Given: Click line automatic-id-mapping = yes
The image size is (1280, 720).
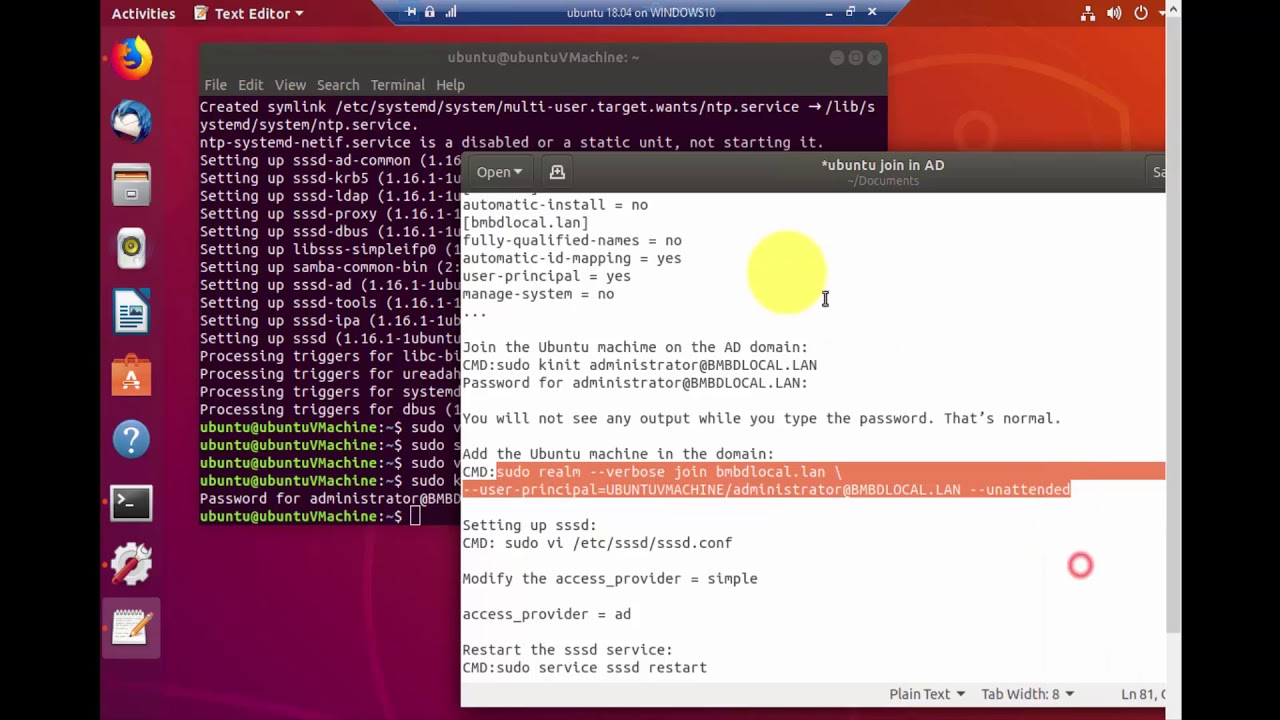Looking at the screenshot, I should [572, 259].
